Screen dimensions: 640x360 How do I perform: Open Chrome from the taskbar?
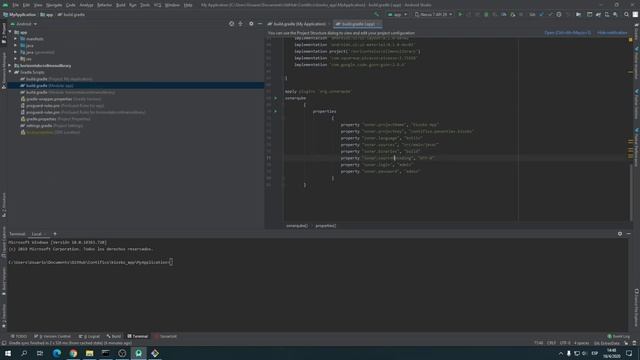pos(73,353)
